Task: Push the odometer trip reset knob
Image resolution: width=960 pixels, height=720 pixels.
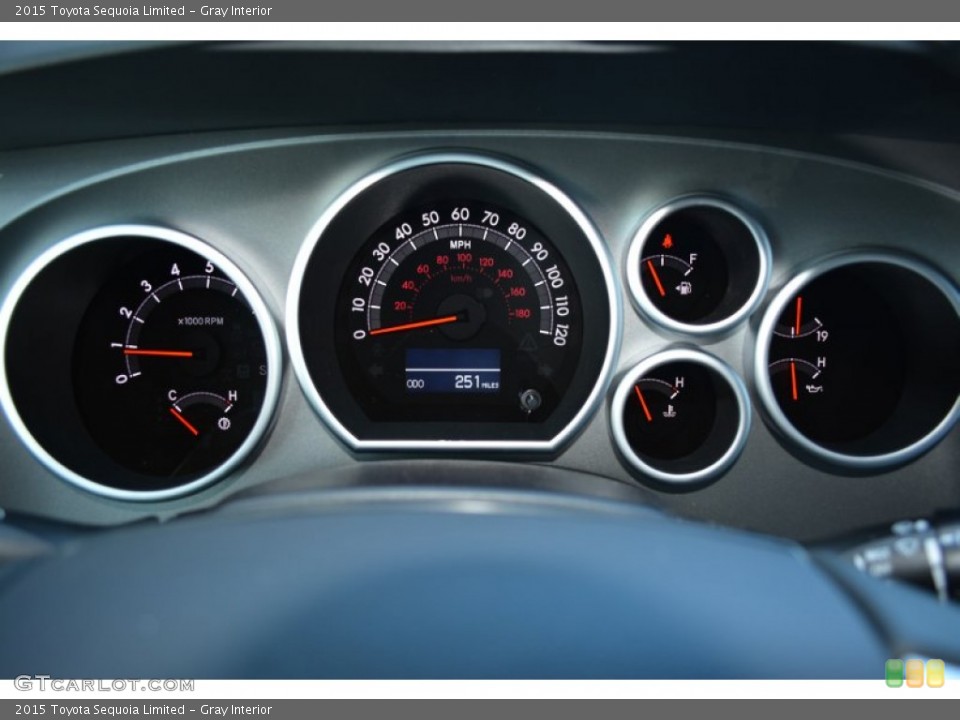Action: [x=530, y=400]
